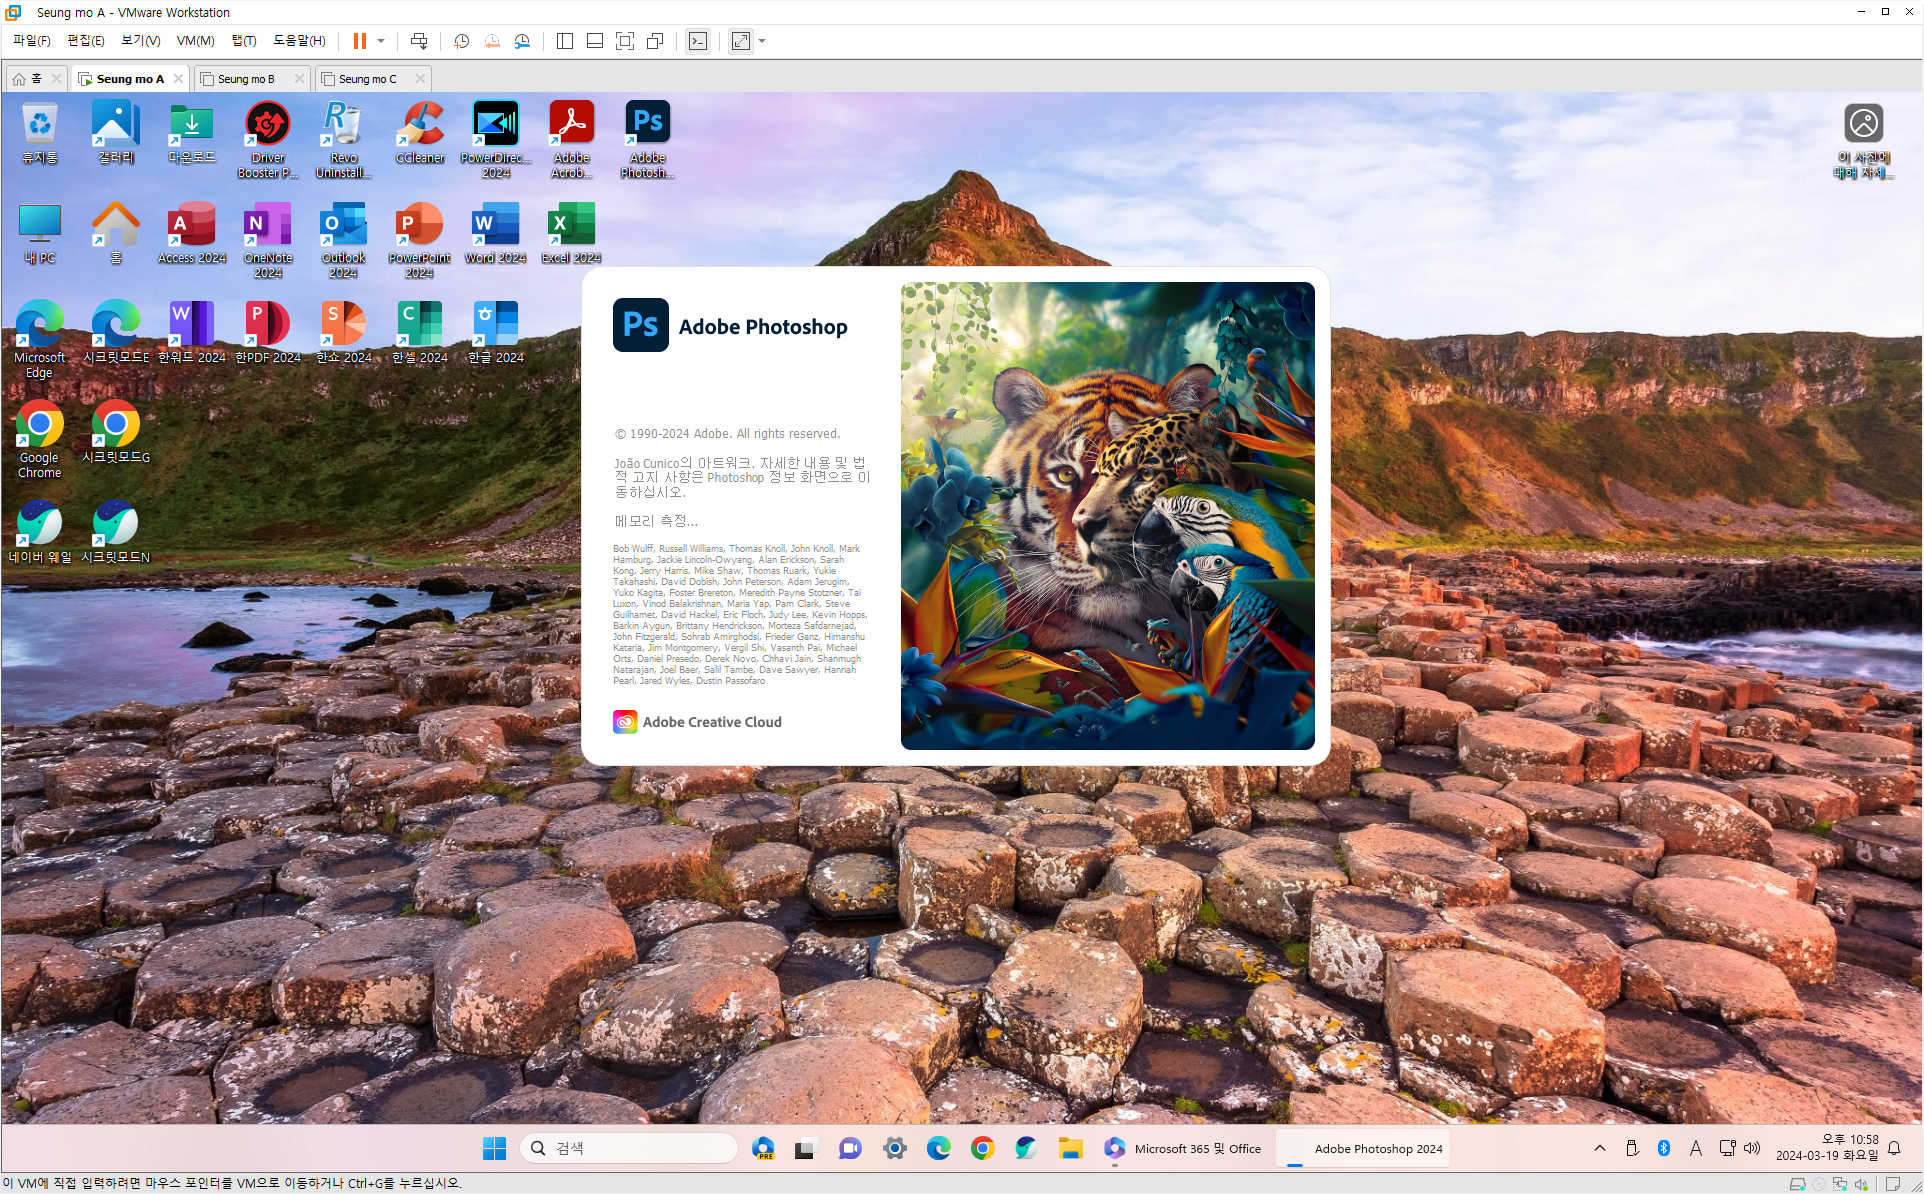Image resolution: width=1924 pixels, height=1194 pixels.
Task: Open 한셀 2024 desktop shortcut
Action: [x=419, y=333]
